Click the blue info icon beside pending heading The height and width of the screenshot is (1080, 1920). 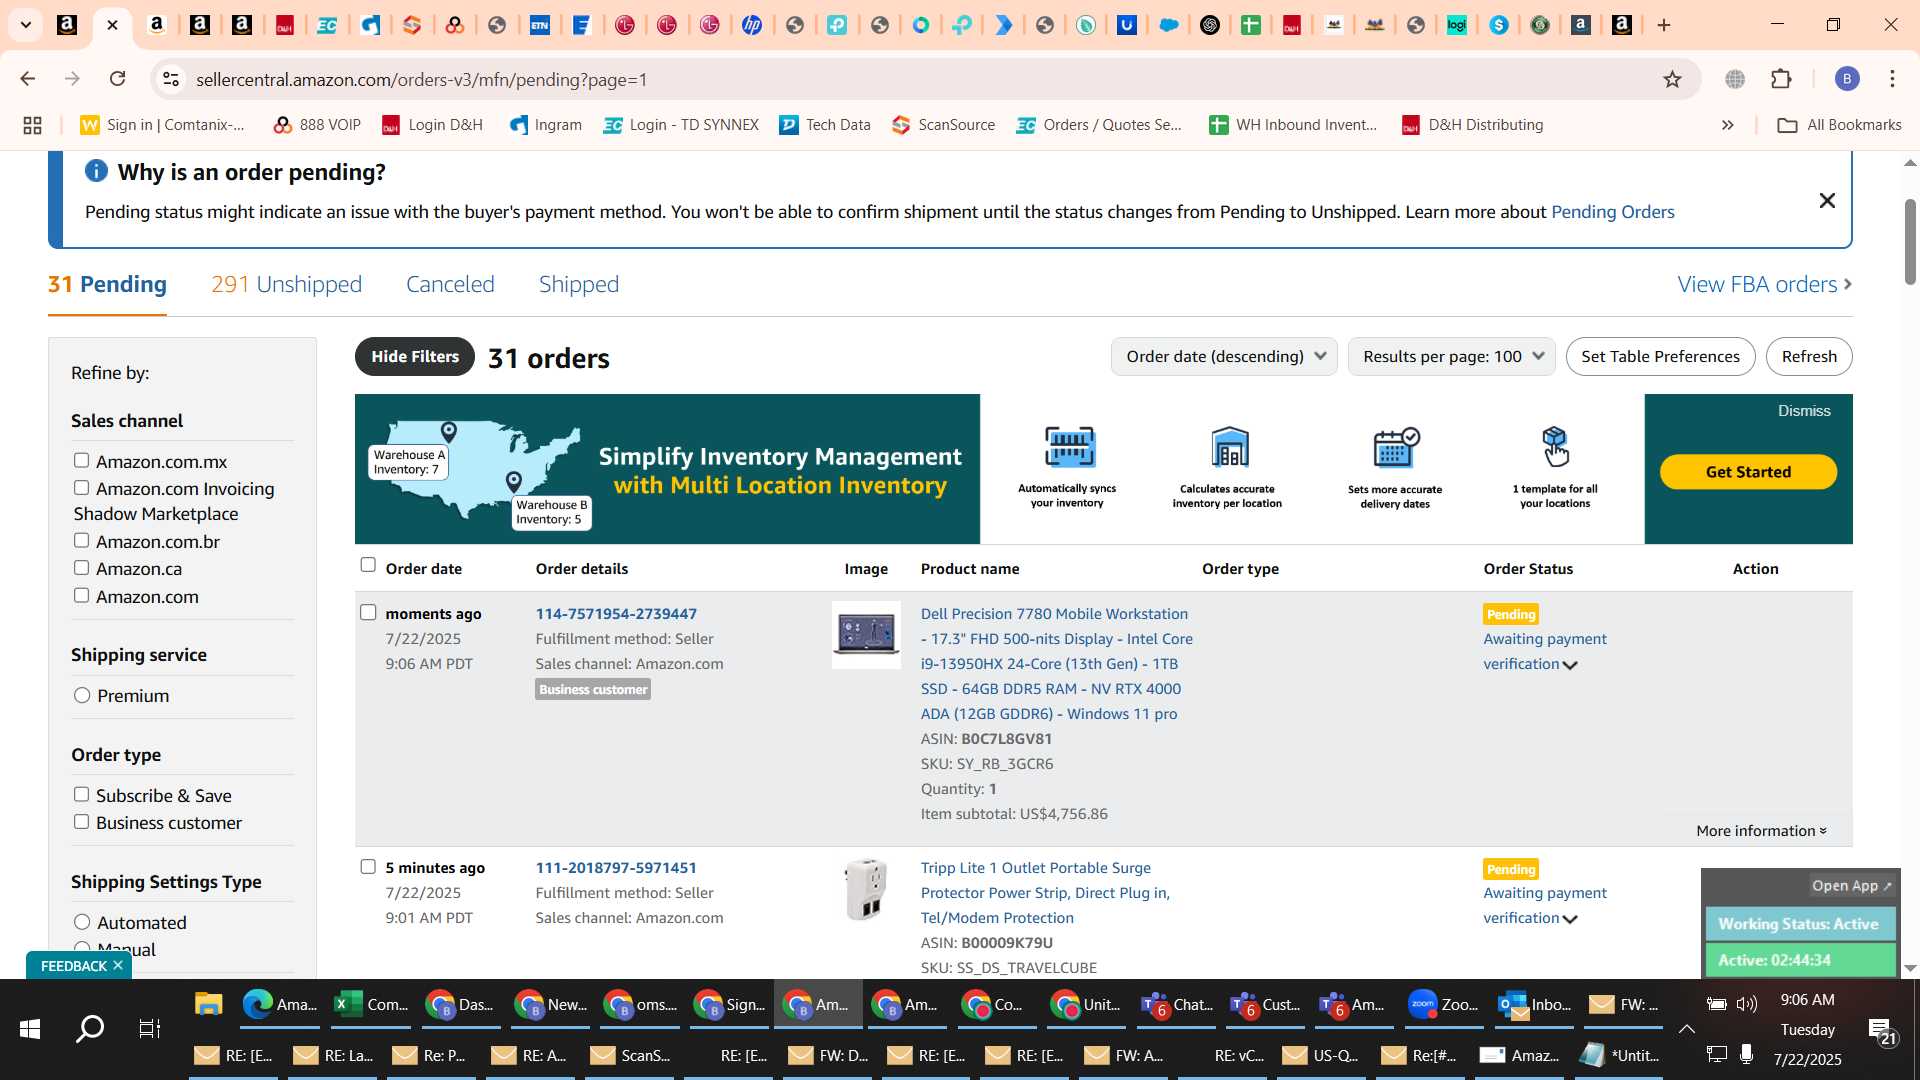96,171
